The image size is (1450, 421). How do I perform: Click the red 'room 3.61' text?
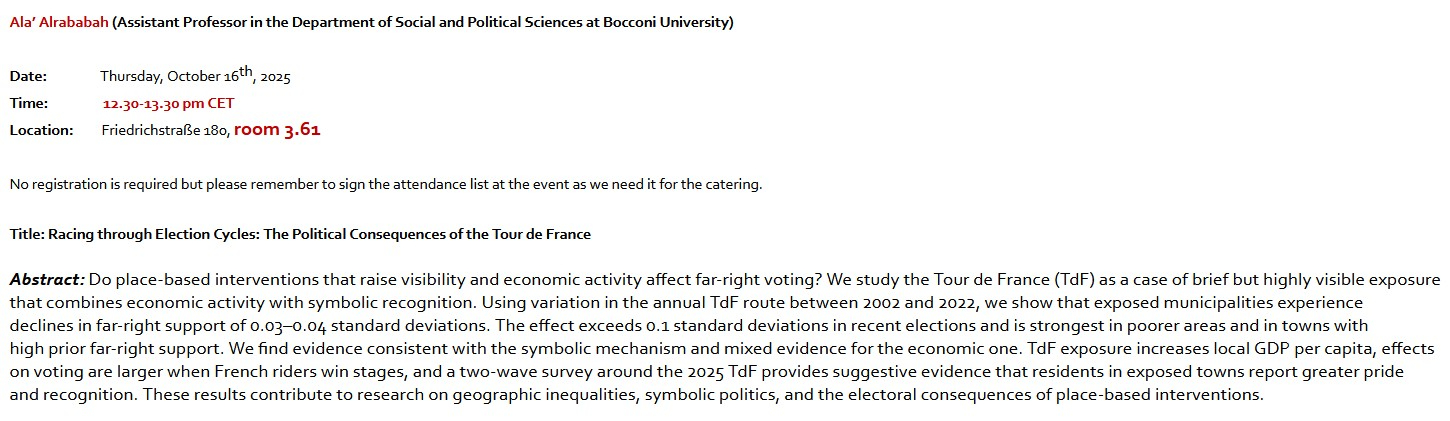(277, 129)
